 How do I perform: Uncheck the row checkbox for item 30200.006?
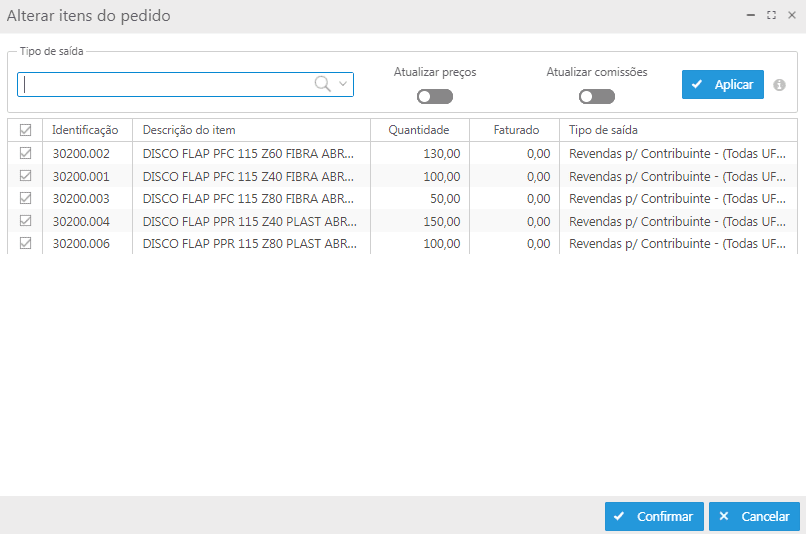tap(26, 243)
